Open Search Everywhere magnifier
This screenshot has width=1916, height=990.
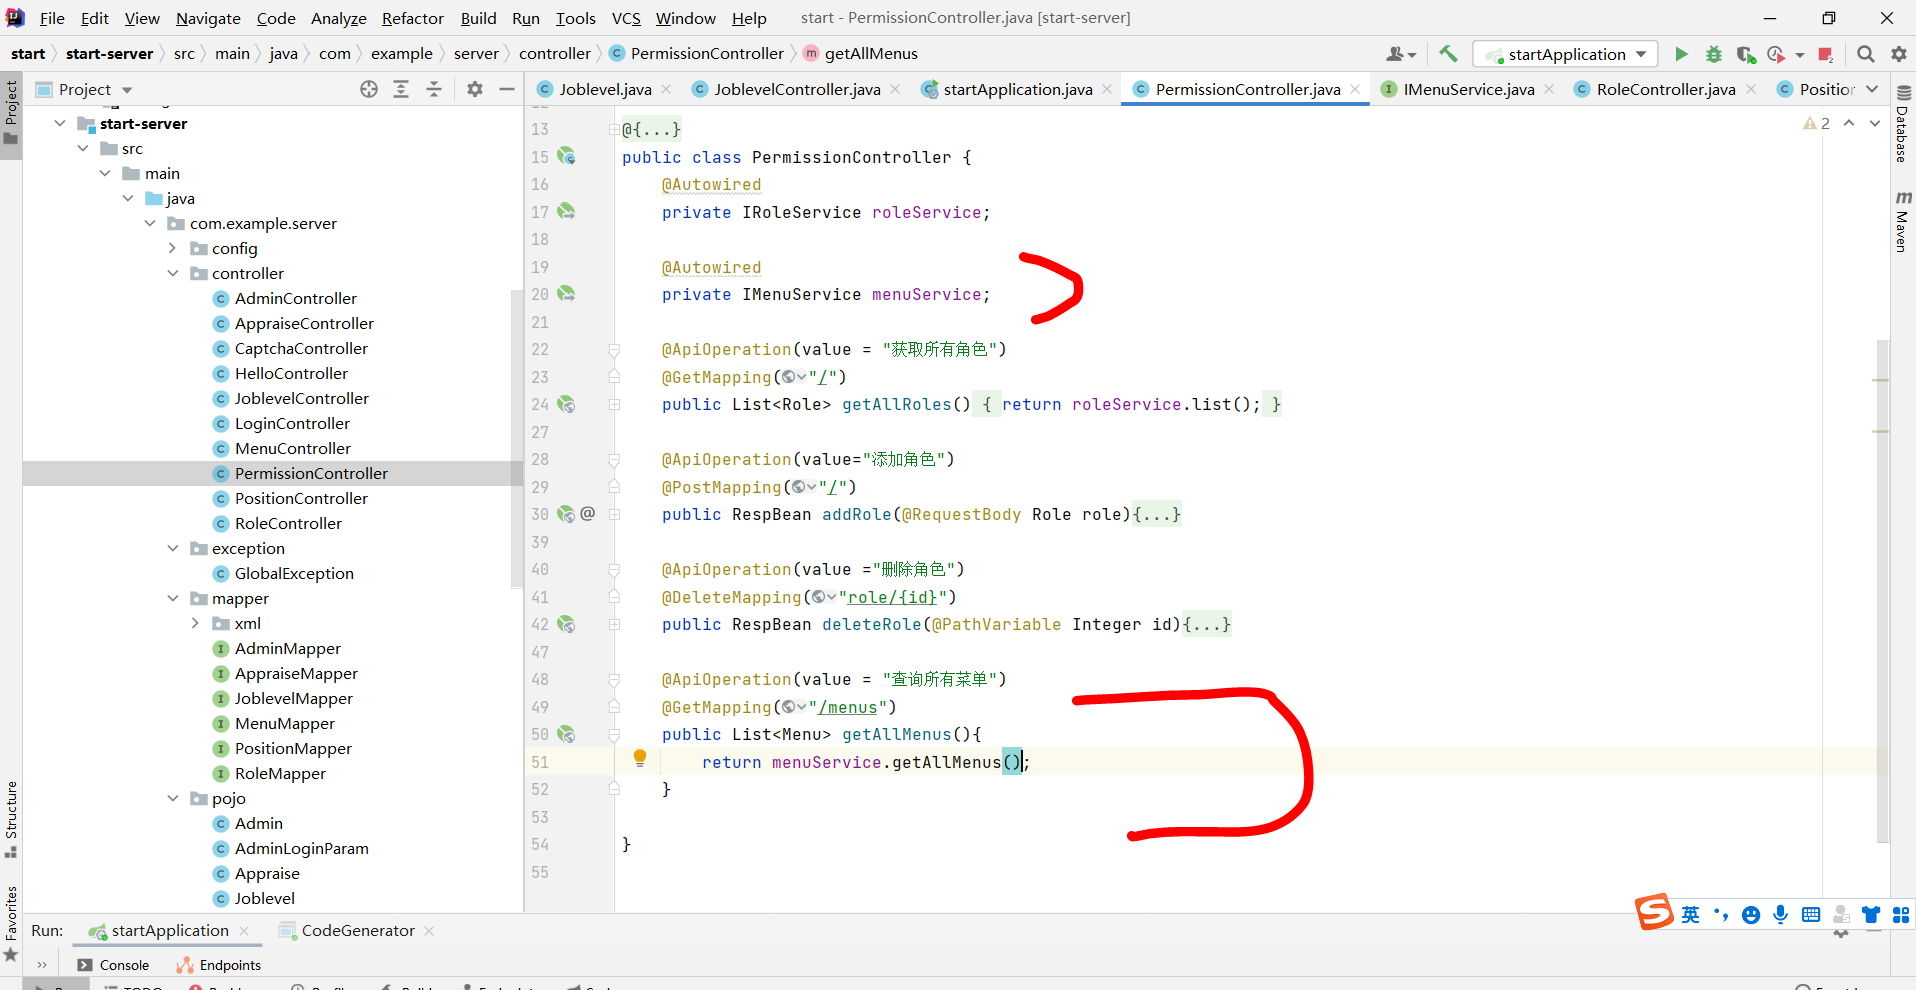pyautogui.click(x=1866, y=54)
